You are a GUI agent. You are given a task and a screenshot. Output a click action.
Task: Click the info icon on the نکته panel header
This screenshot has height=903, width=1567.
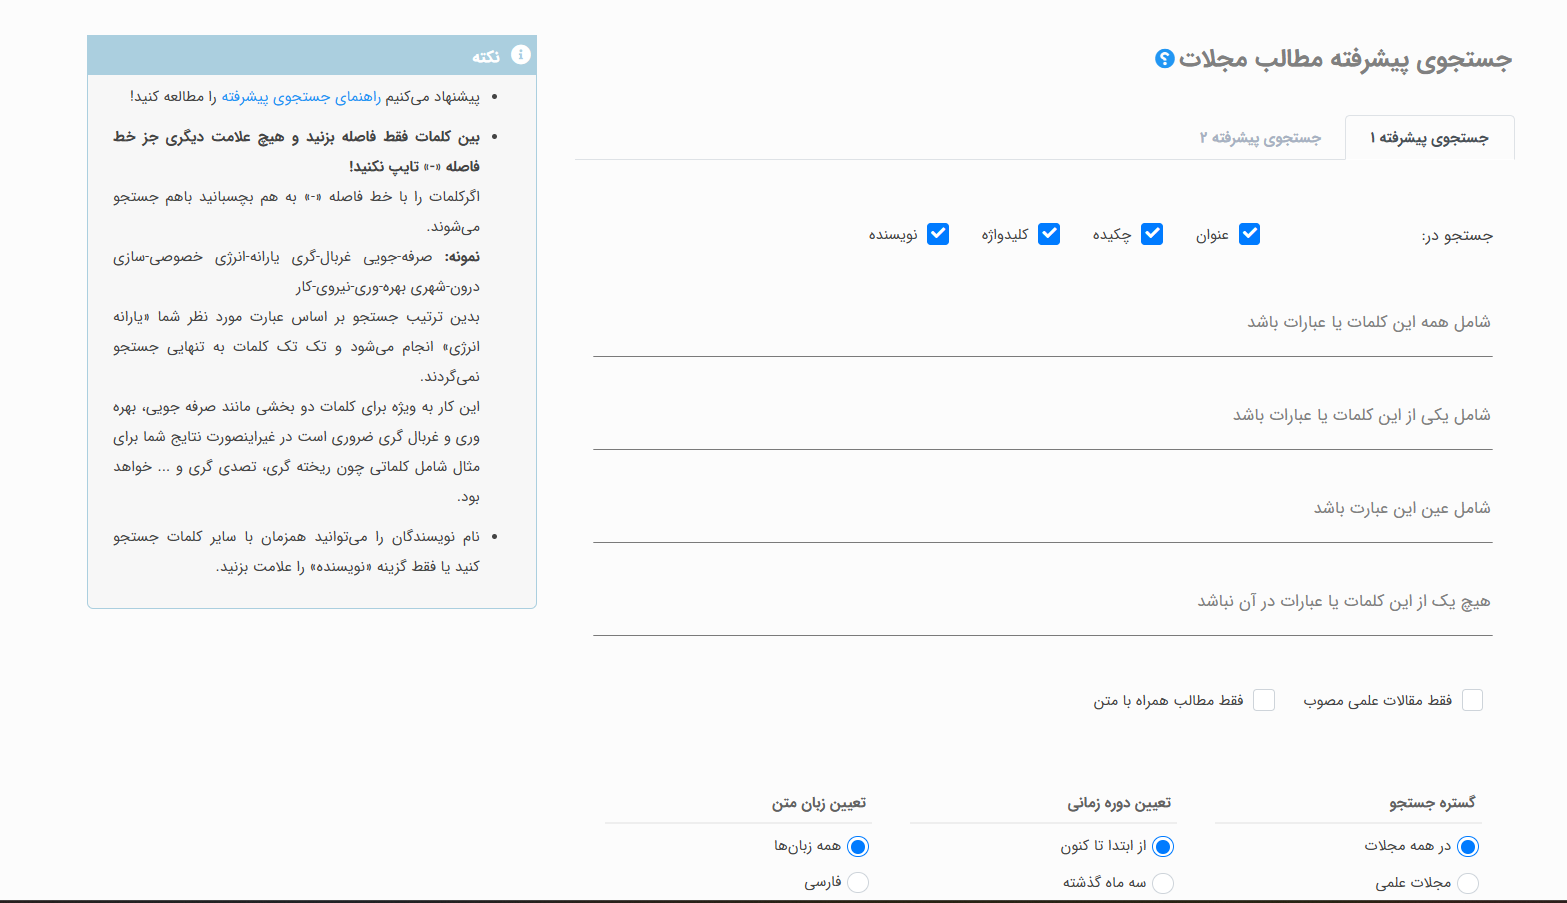(521, 56)
